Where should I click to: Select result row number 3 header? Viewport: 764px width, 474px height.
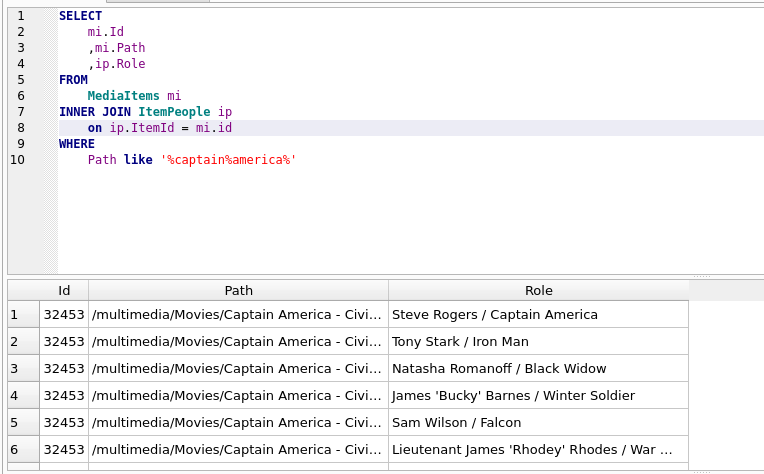(23, 369)
